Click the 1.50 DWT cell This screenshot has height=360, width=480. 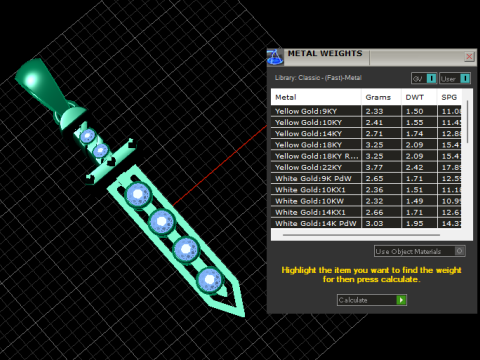pos(419,111)
